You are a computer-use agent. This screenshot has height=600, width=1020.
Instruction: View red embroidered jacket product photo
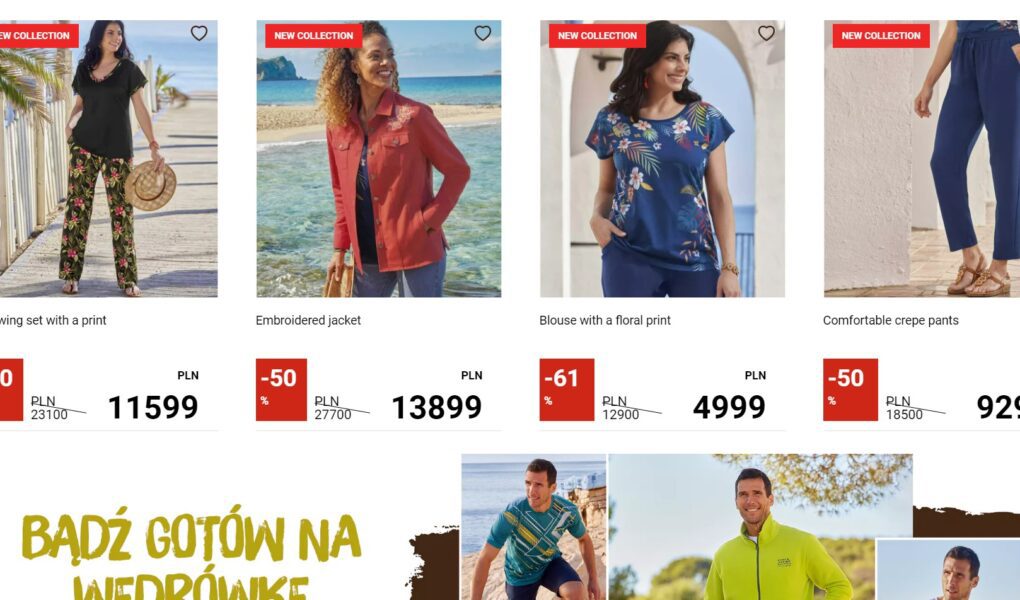tap(379, 159)
